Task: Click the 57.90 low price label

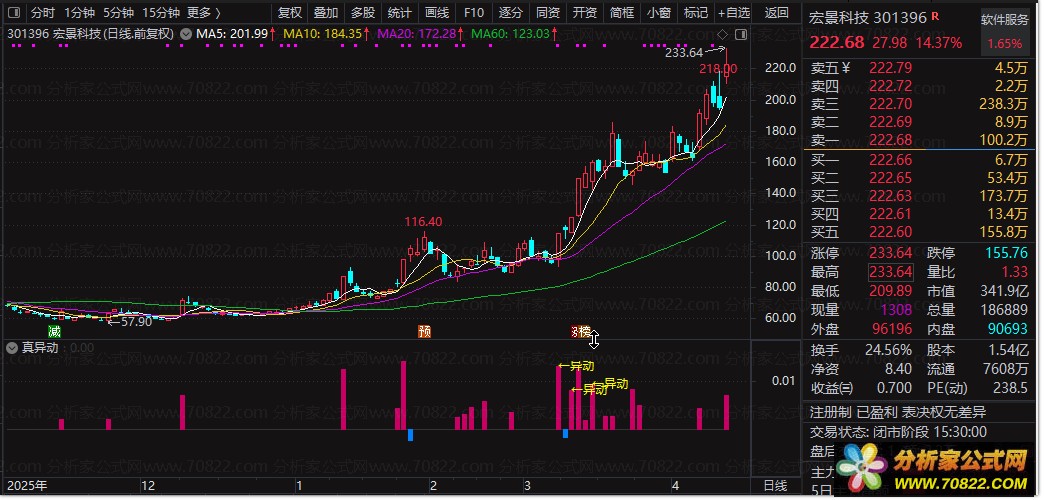Action: click(x=134, y=321)
